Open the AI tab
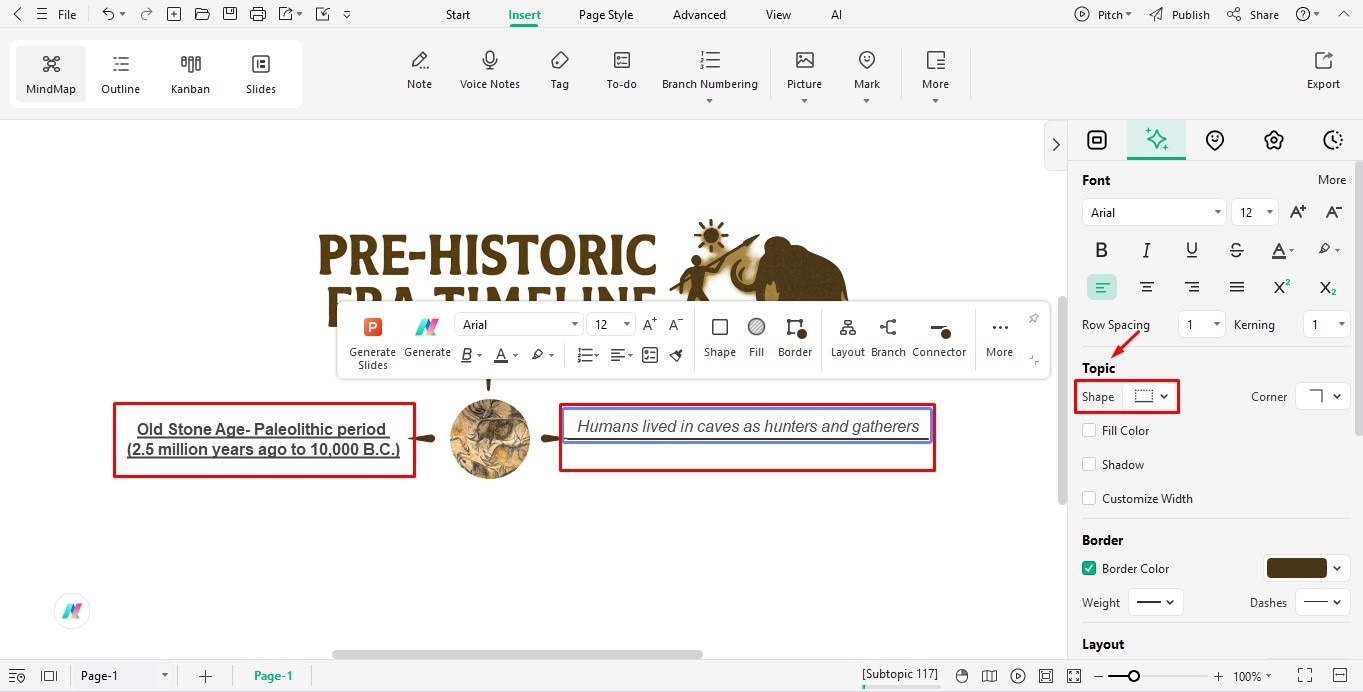This screenshot has width=1363, height=692. (x=836, y=15)
